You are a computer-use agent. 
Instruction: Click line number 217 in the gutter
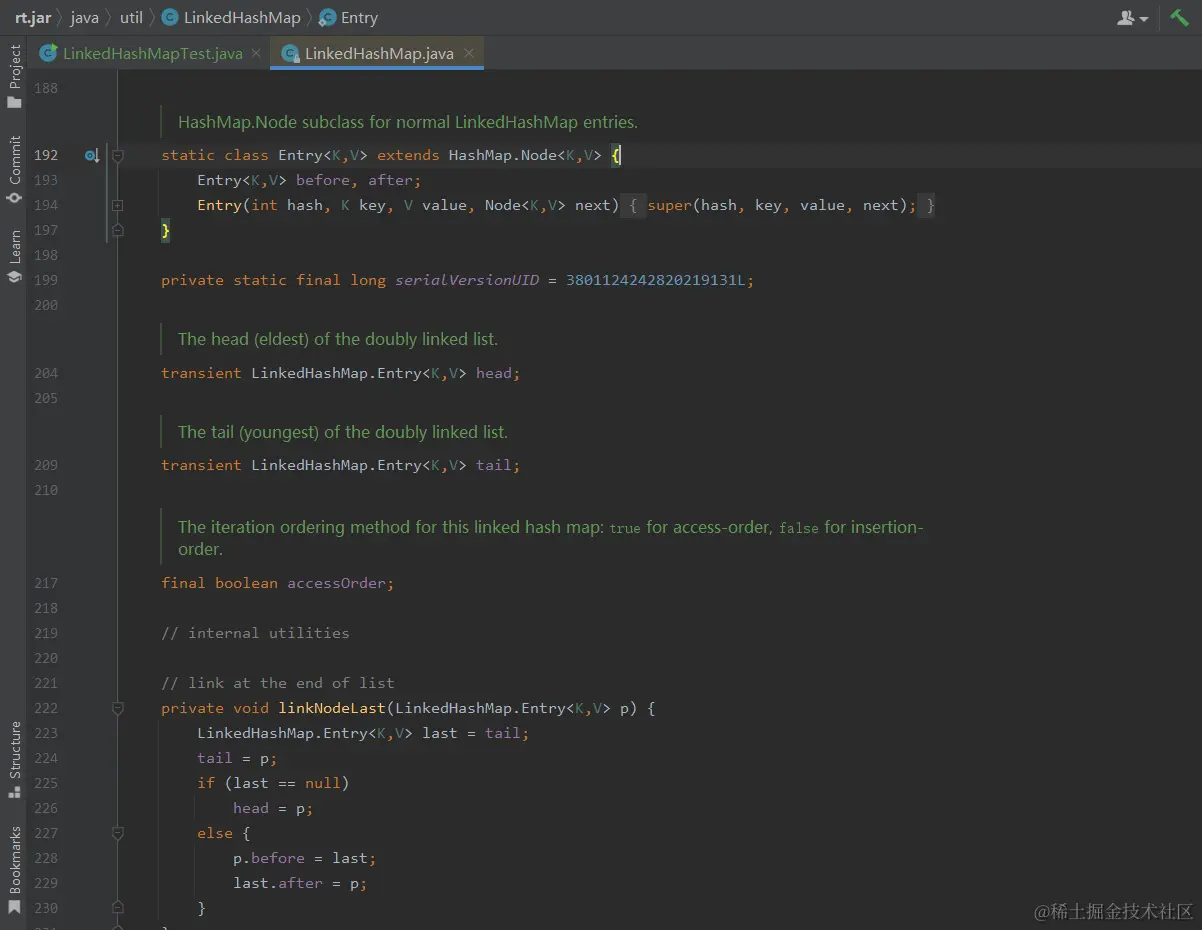tap(46, 583)
